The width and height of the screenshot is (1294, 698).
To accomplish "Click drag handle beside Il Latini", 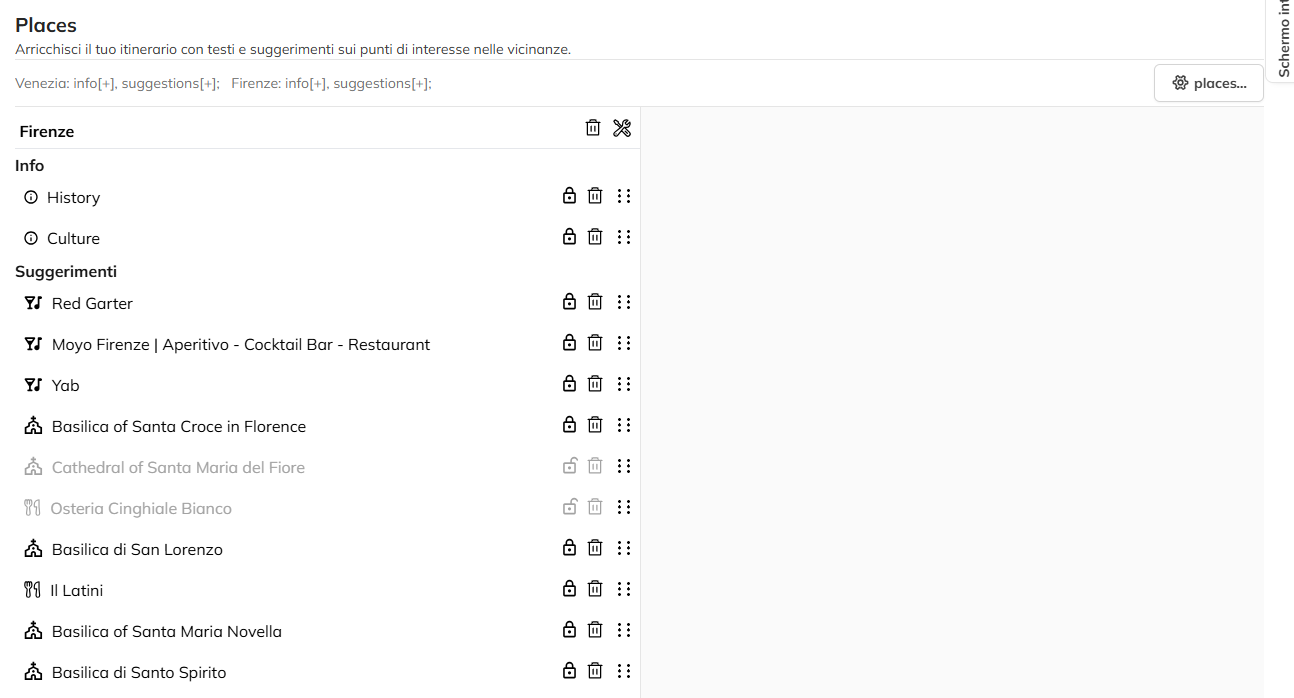I will [624, 589].
